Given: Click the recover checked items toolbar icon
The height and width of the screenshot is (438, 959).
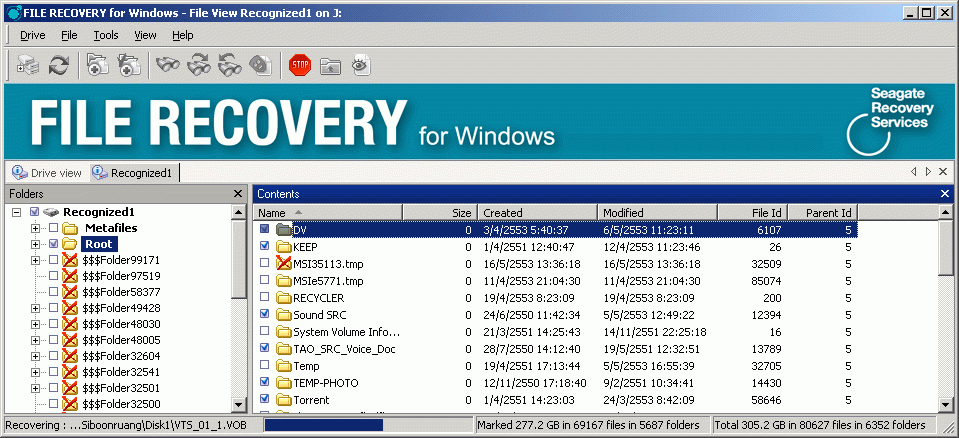Looking at the screenshot, I should [x=129, y=64].
